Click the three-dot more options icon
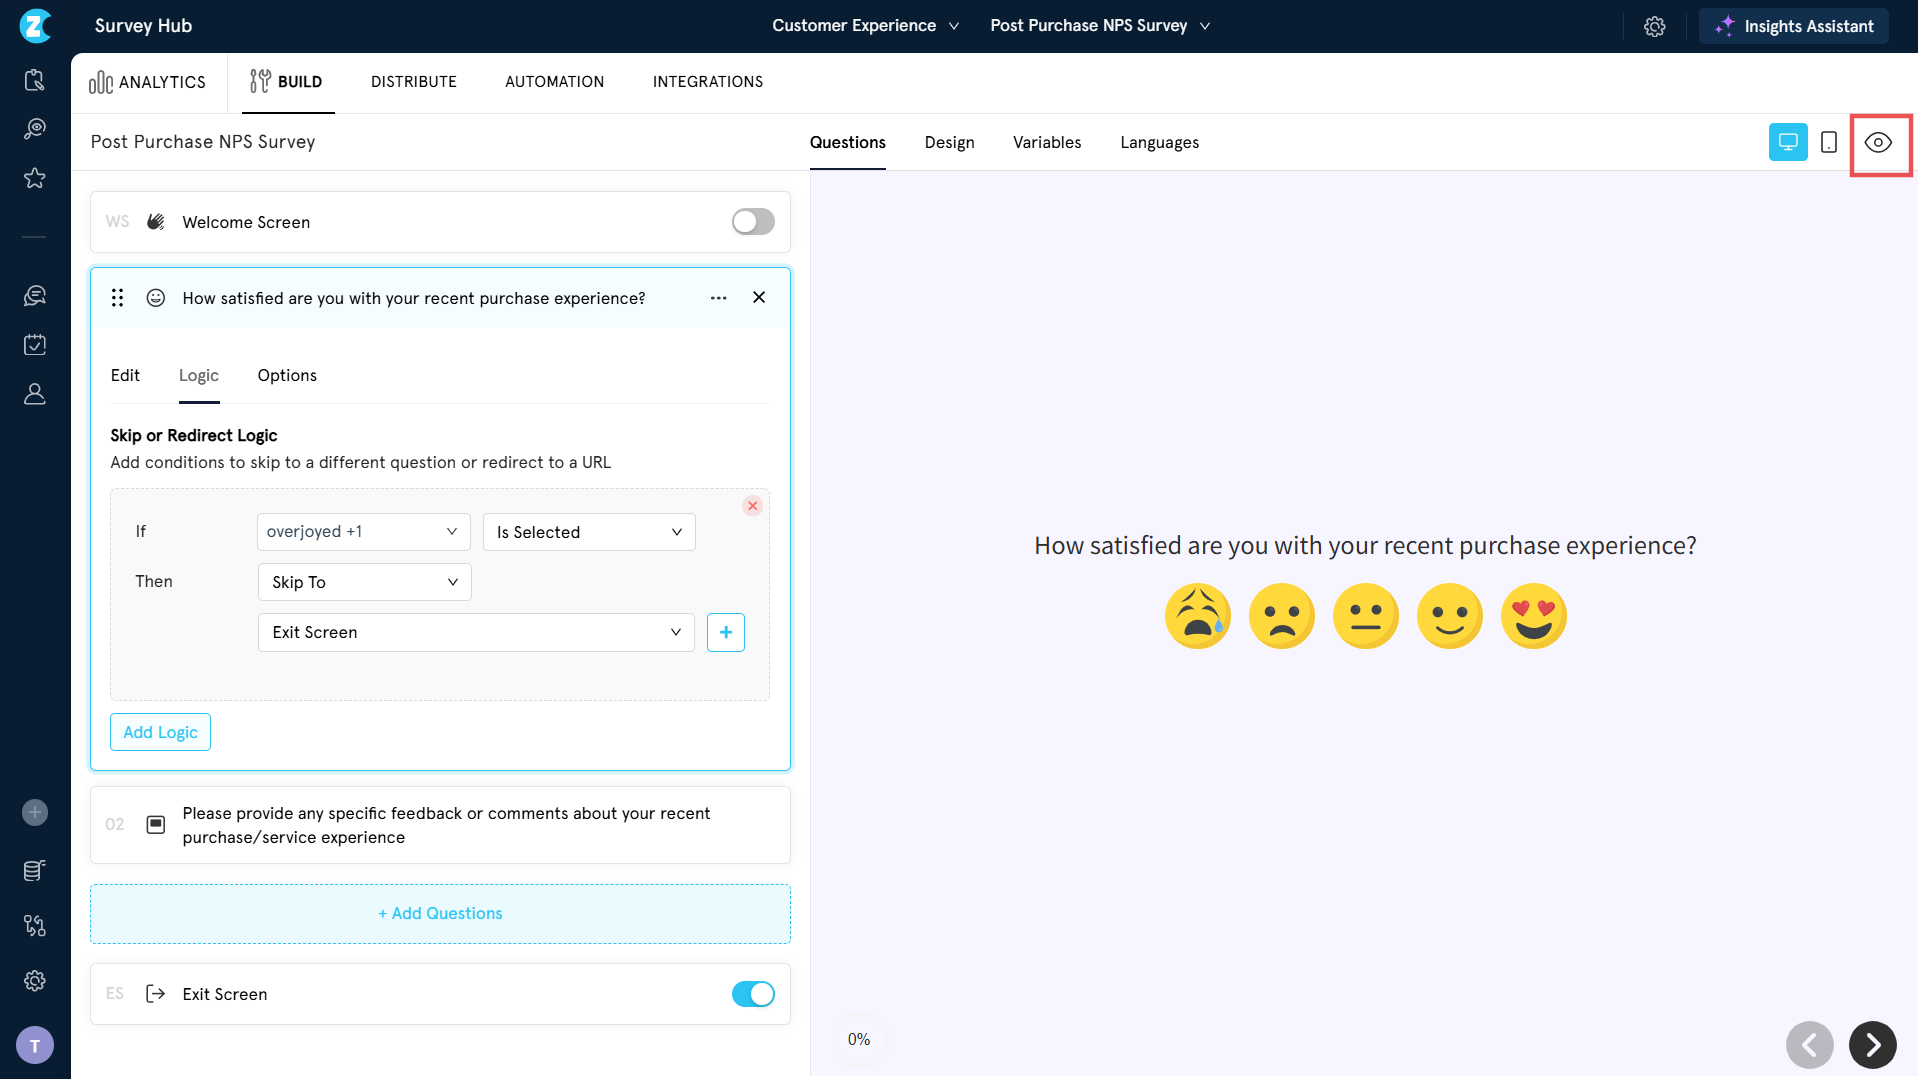This screenshot has height=1079, width=1918. [x=718, y=298]
